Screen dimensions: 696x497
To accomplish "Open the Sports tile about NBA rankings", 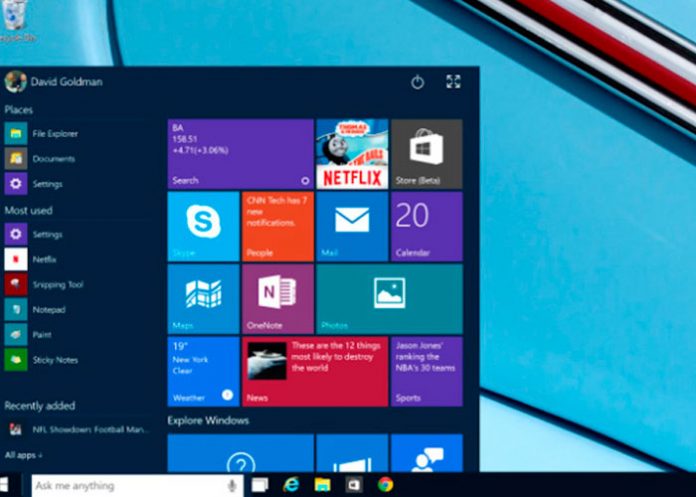I will [x=427, y=371].
